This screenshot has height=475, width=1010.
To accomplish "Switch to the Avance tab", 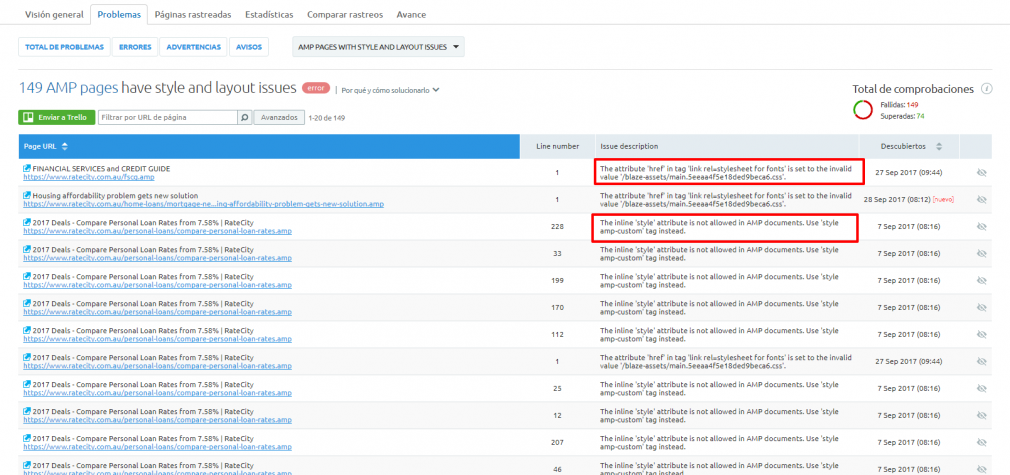I will (411, 14).
